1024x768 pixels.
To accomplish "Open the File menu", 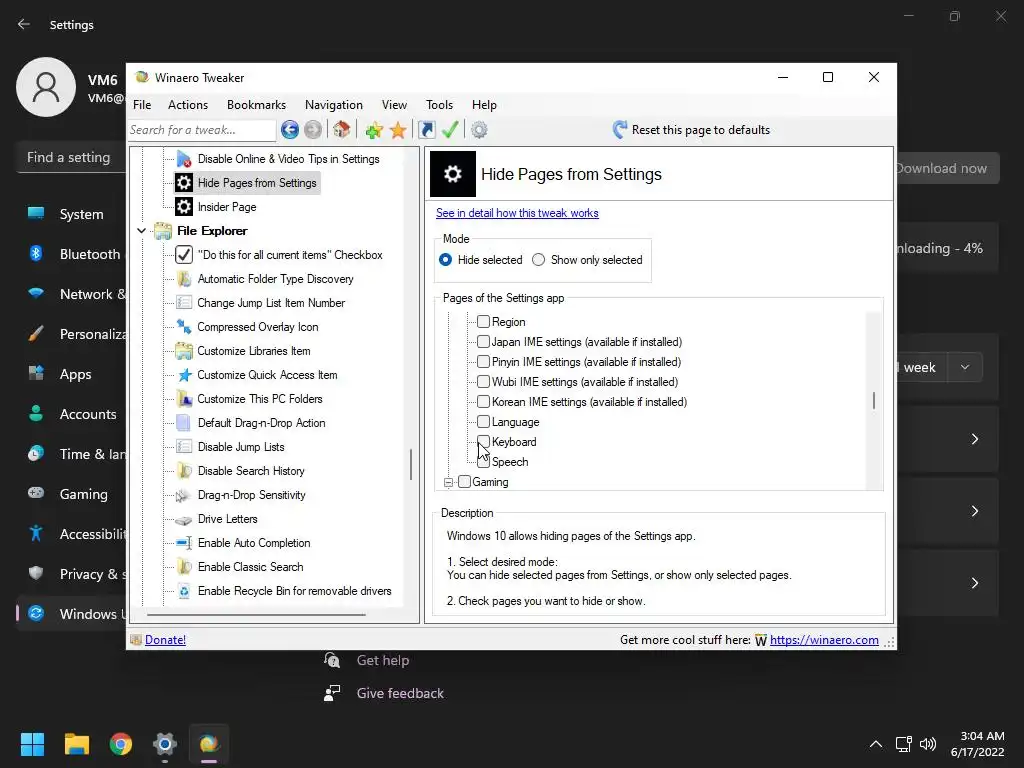I will 142,104.
